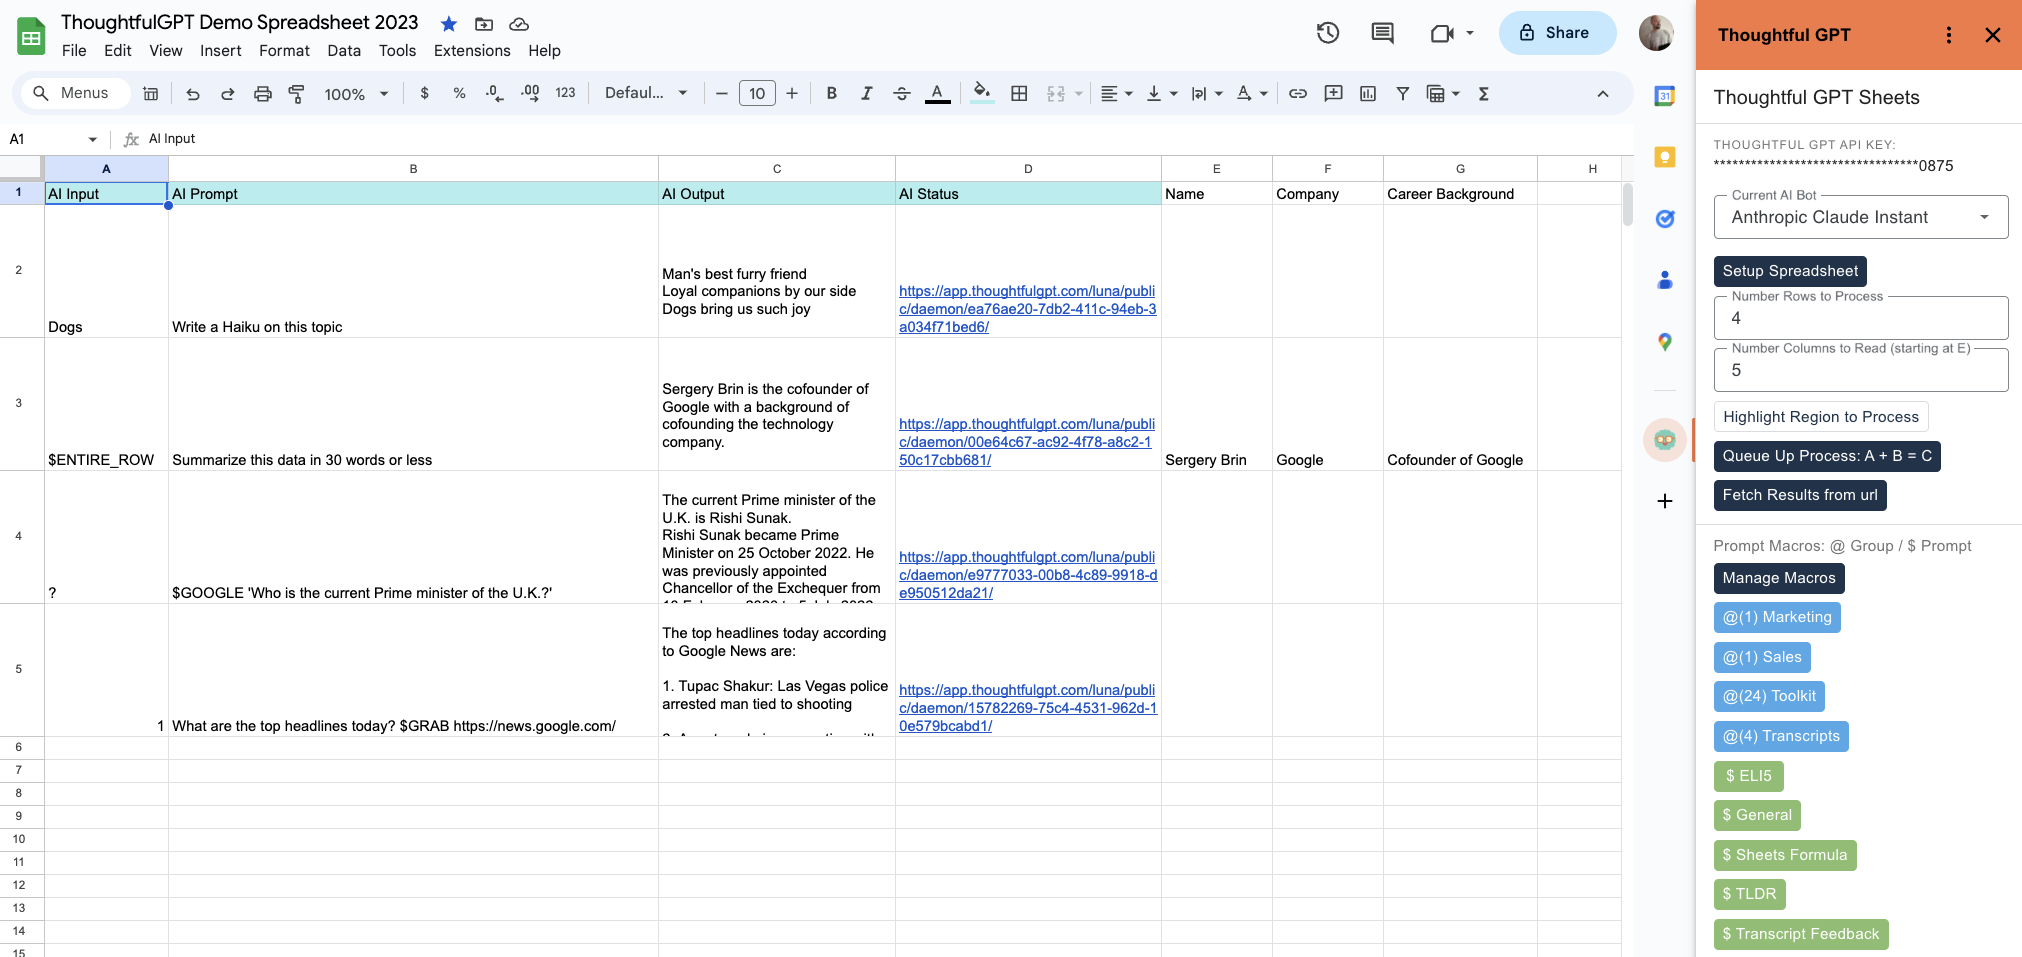Toggle bold formatting
Screen dimensions: 2022x957
click(x=831, y=94)
